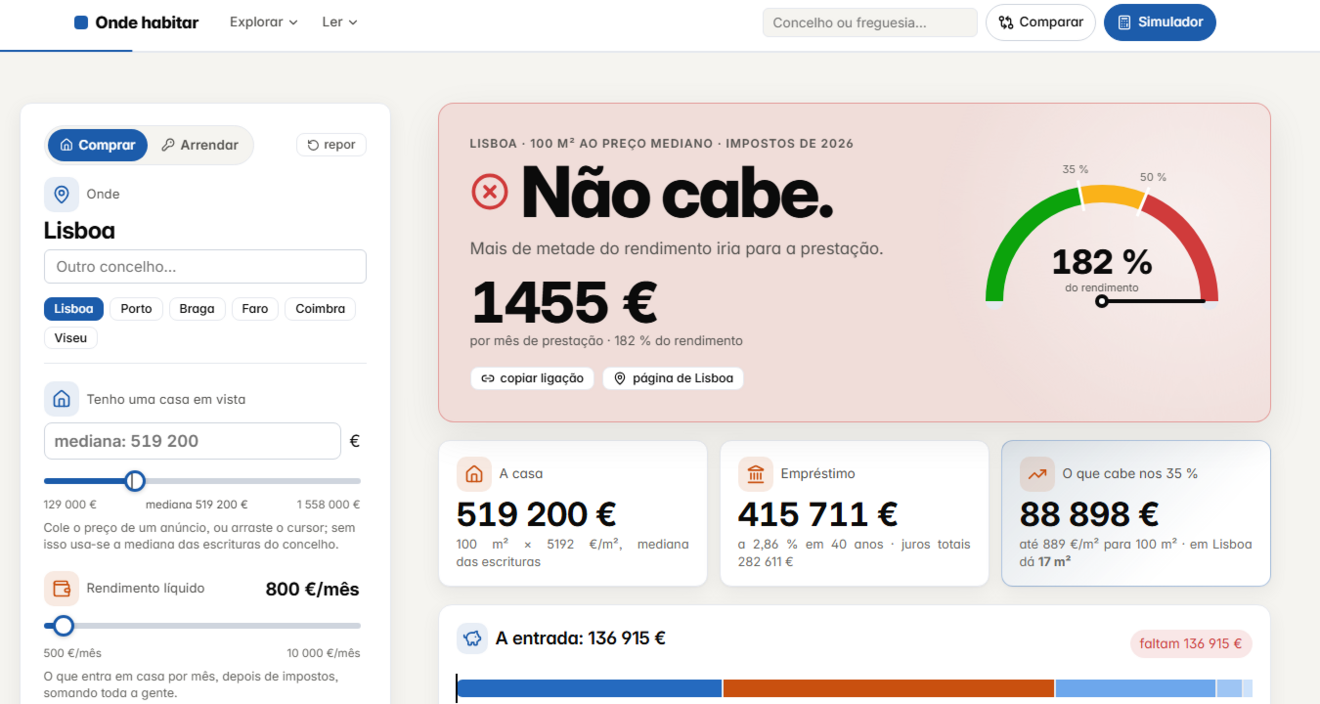Click the 182 % gauge needle knob
1320x704 pixels.
[x=1101, y=301]
